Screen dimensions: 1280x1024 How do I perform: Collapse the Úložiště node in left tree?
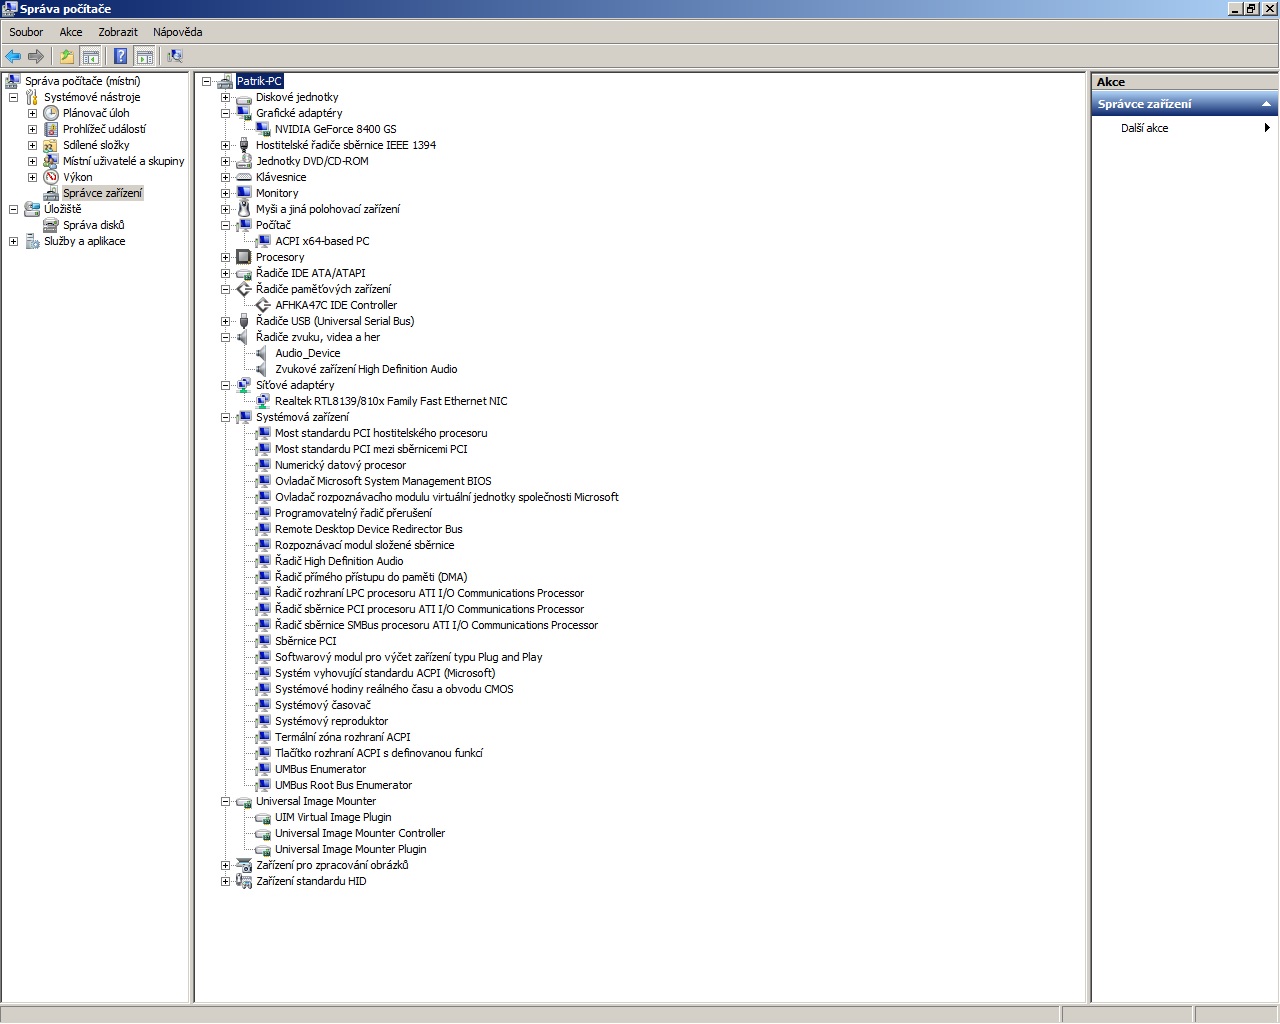click(13, 209)
